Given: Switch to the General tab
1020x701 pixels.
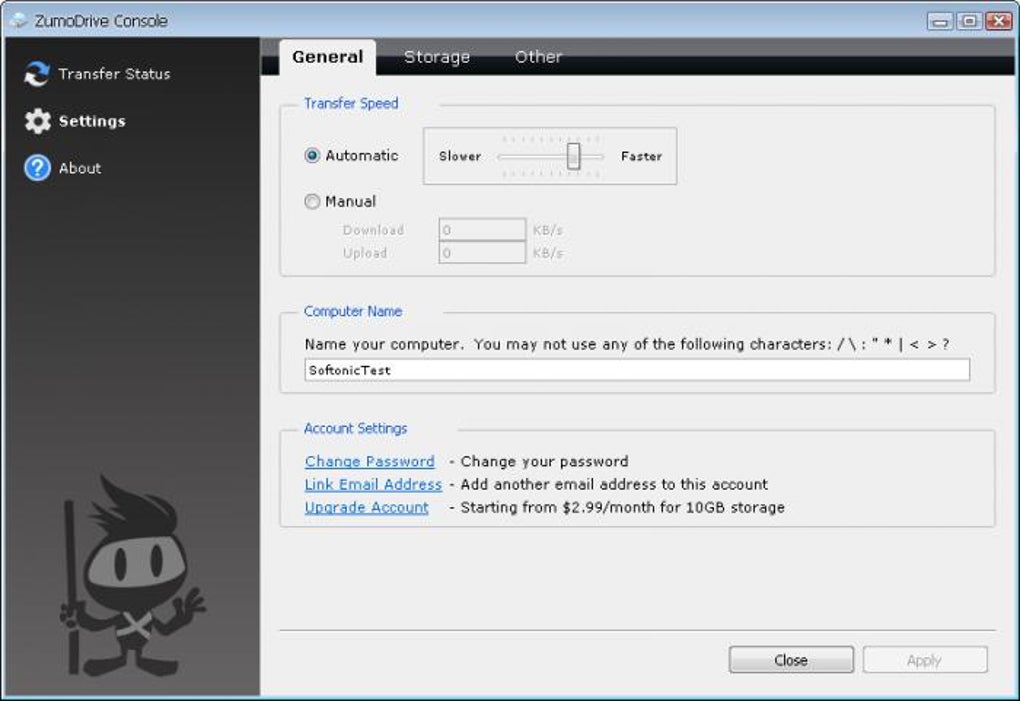Looking at the screenshot, I should (327, 57).
